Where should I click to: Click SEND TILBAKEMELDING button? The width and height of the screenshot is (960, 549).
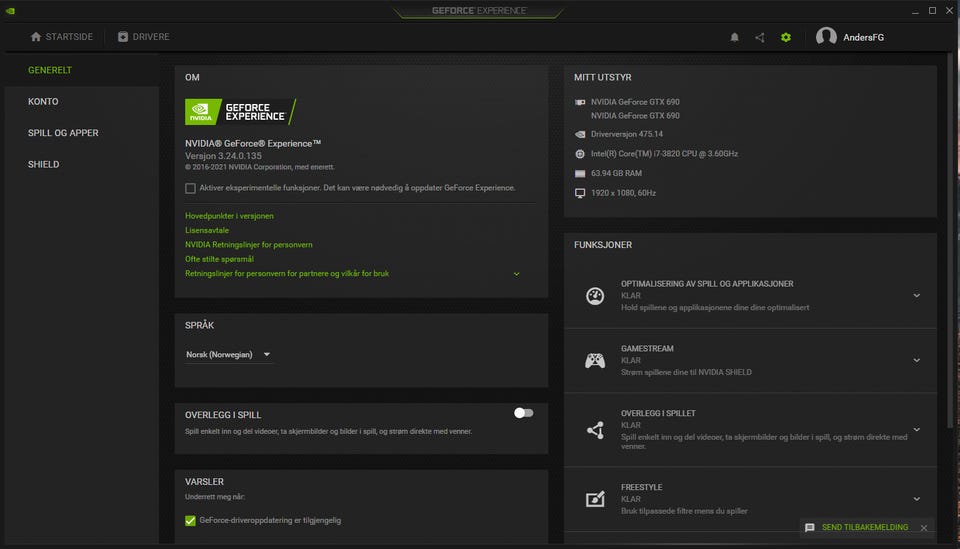pos(864,528)
